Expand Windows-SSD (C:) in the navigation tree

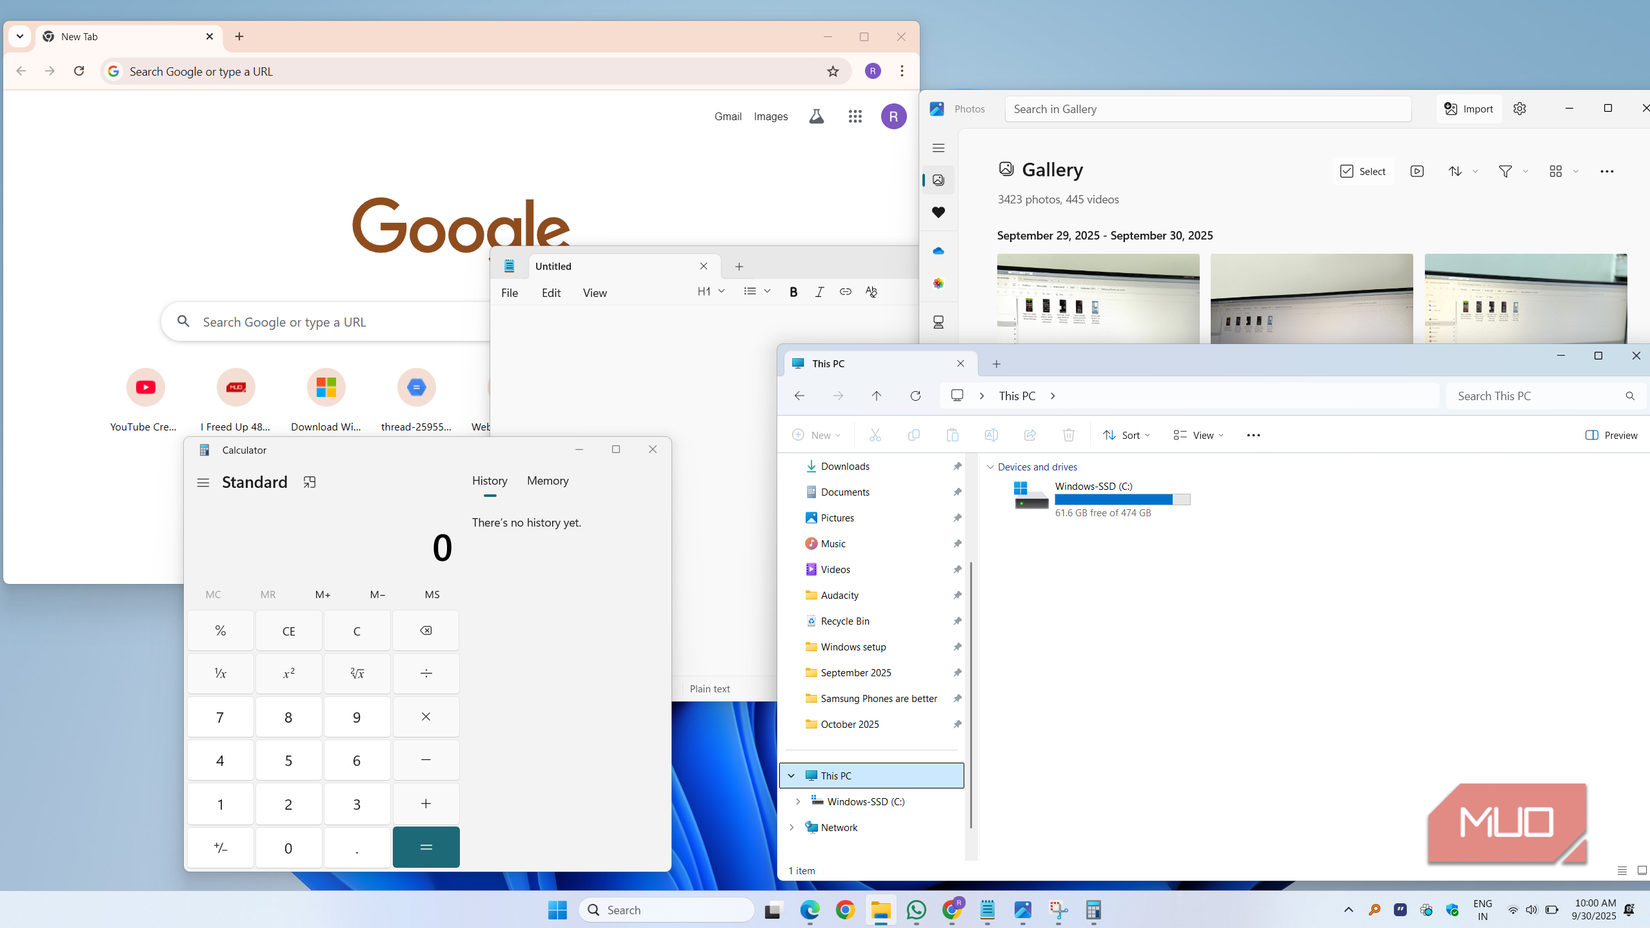pyautogui.click(x=798, y=802)
